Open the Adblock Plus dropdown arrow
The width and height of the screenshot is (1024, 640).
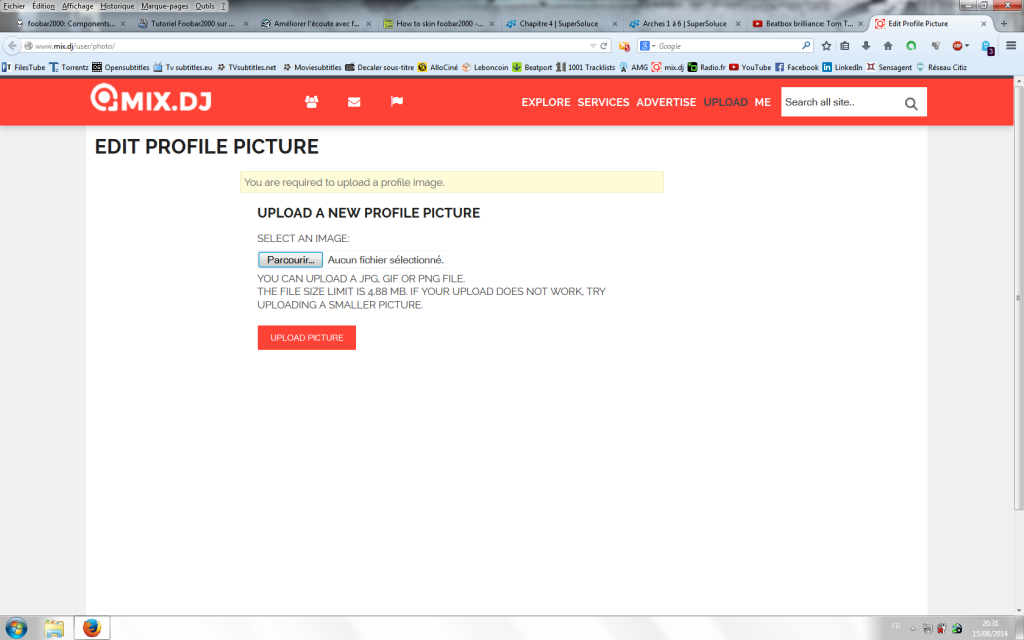[x=967, y=46]
